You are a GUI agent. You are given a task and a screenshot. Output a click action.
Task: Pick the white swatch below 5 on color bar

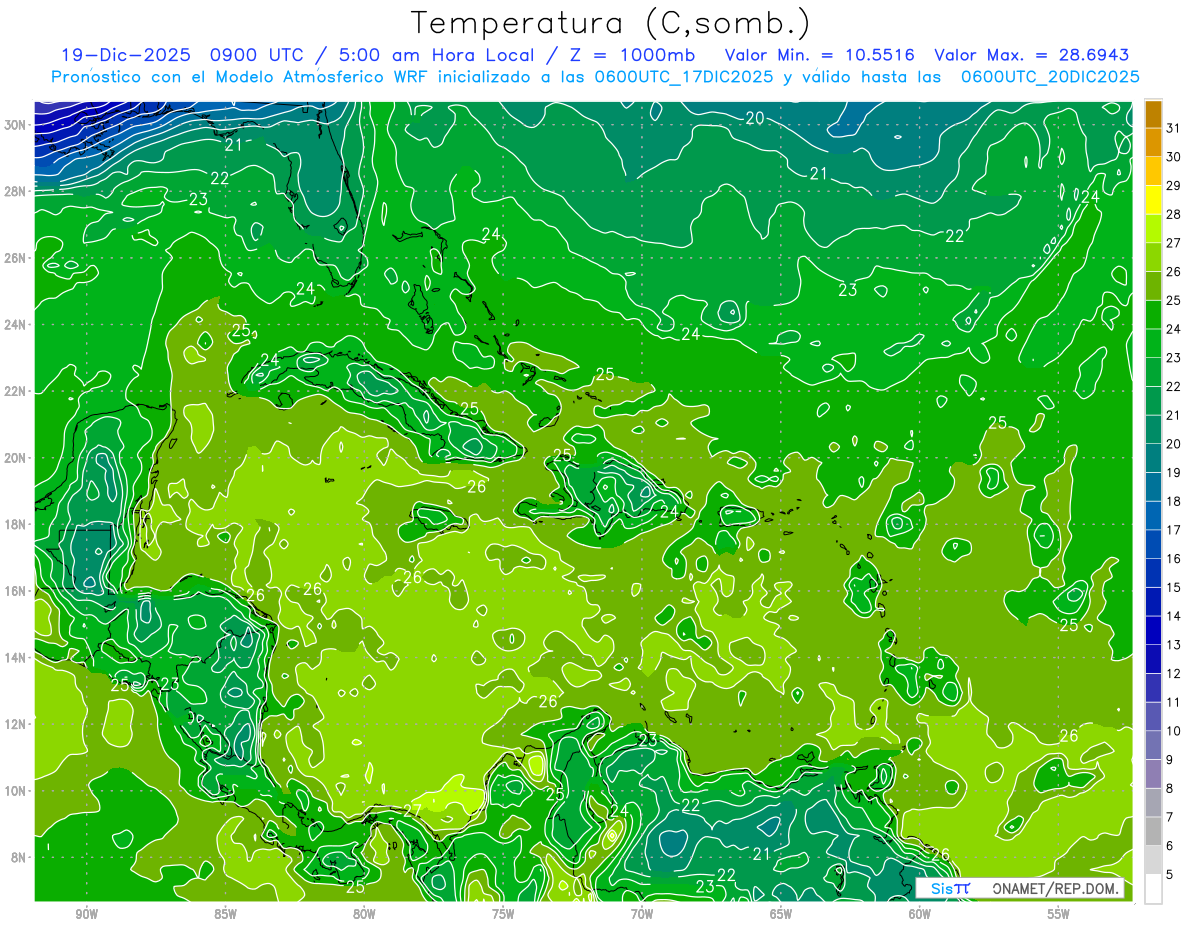(x=1153, y=889)
